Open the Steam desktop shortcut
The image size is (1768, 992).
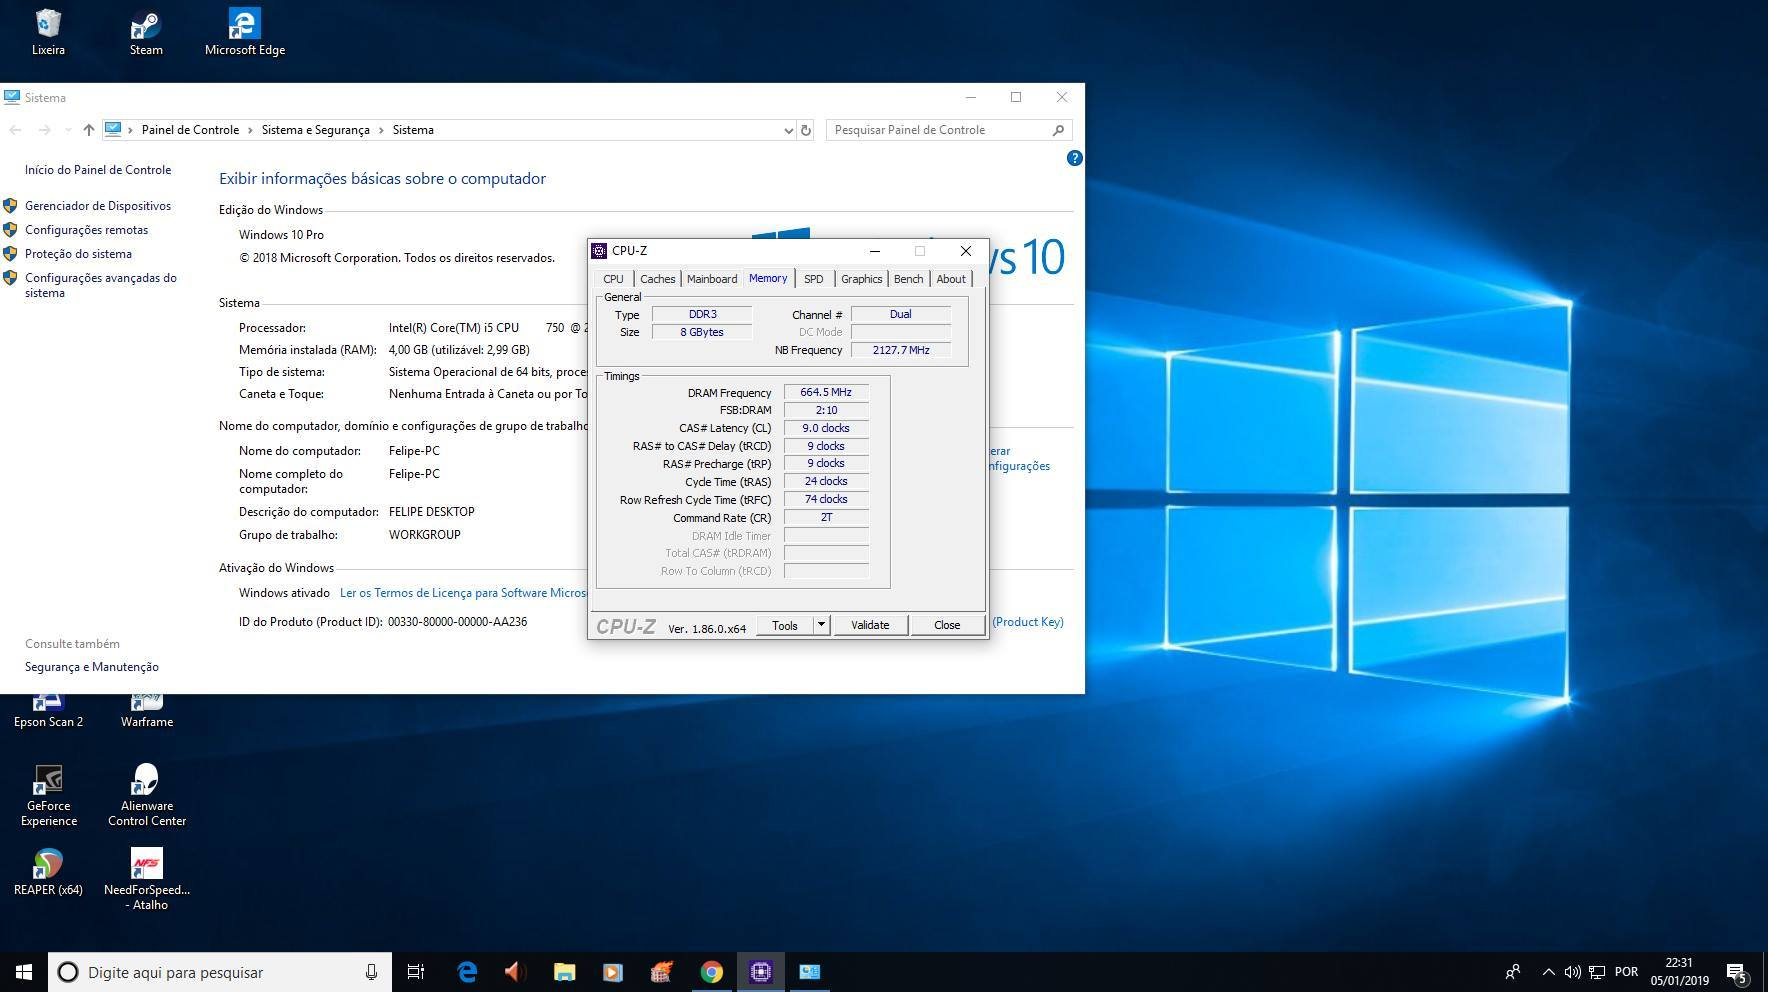tap(146, 31)
